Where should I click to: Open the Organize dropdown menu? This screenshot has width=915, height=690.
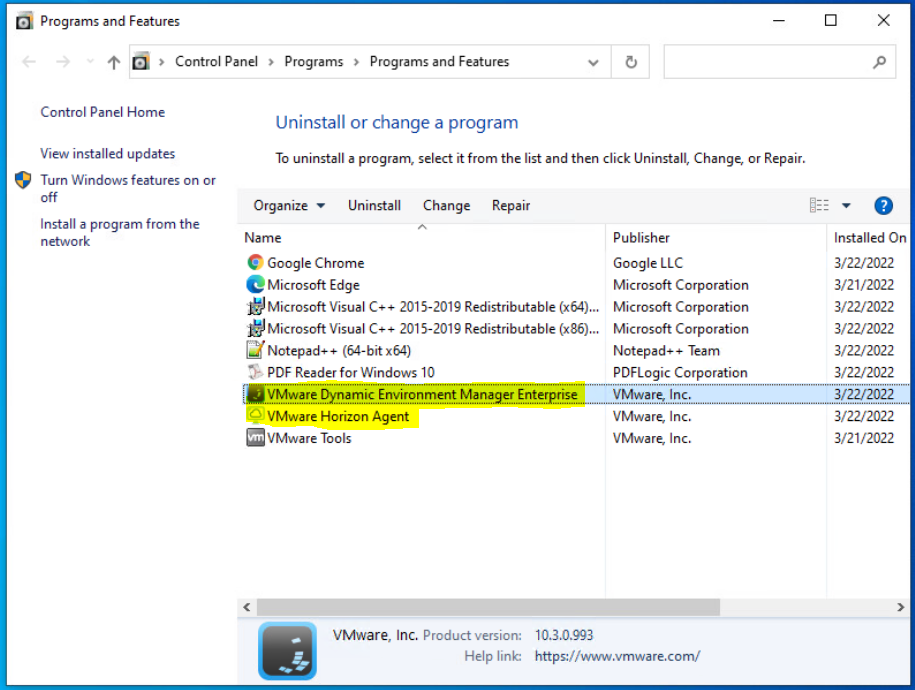289,205
